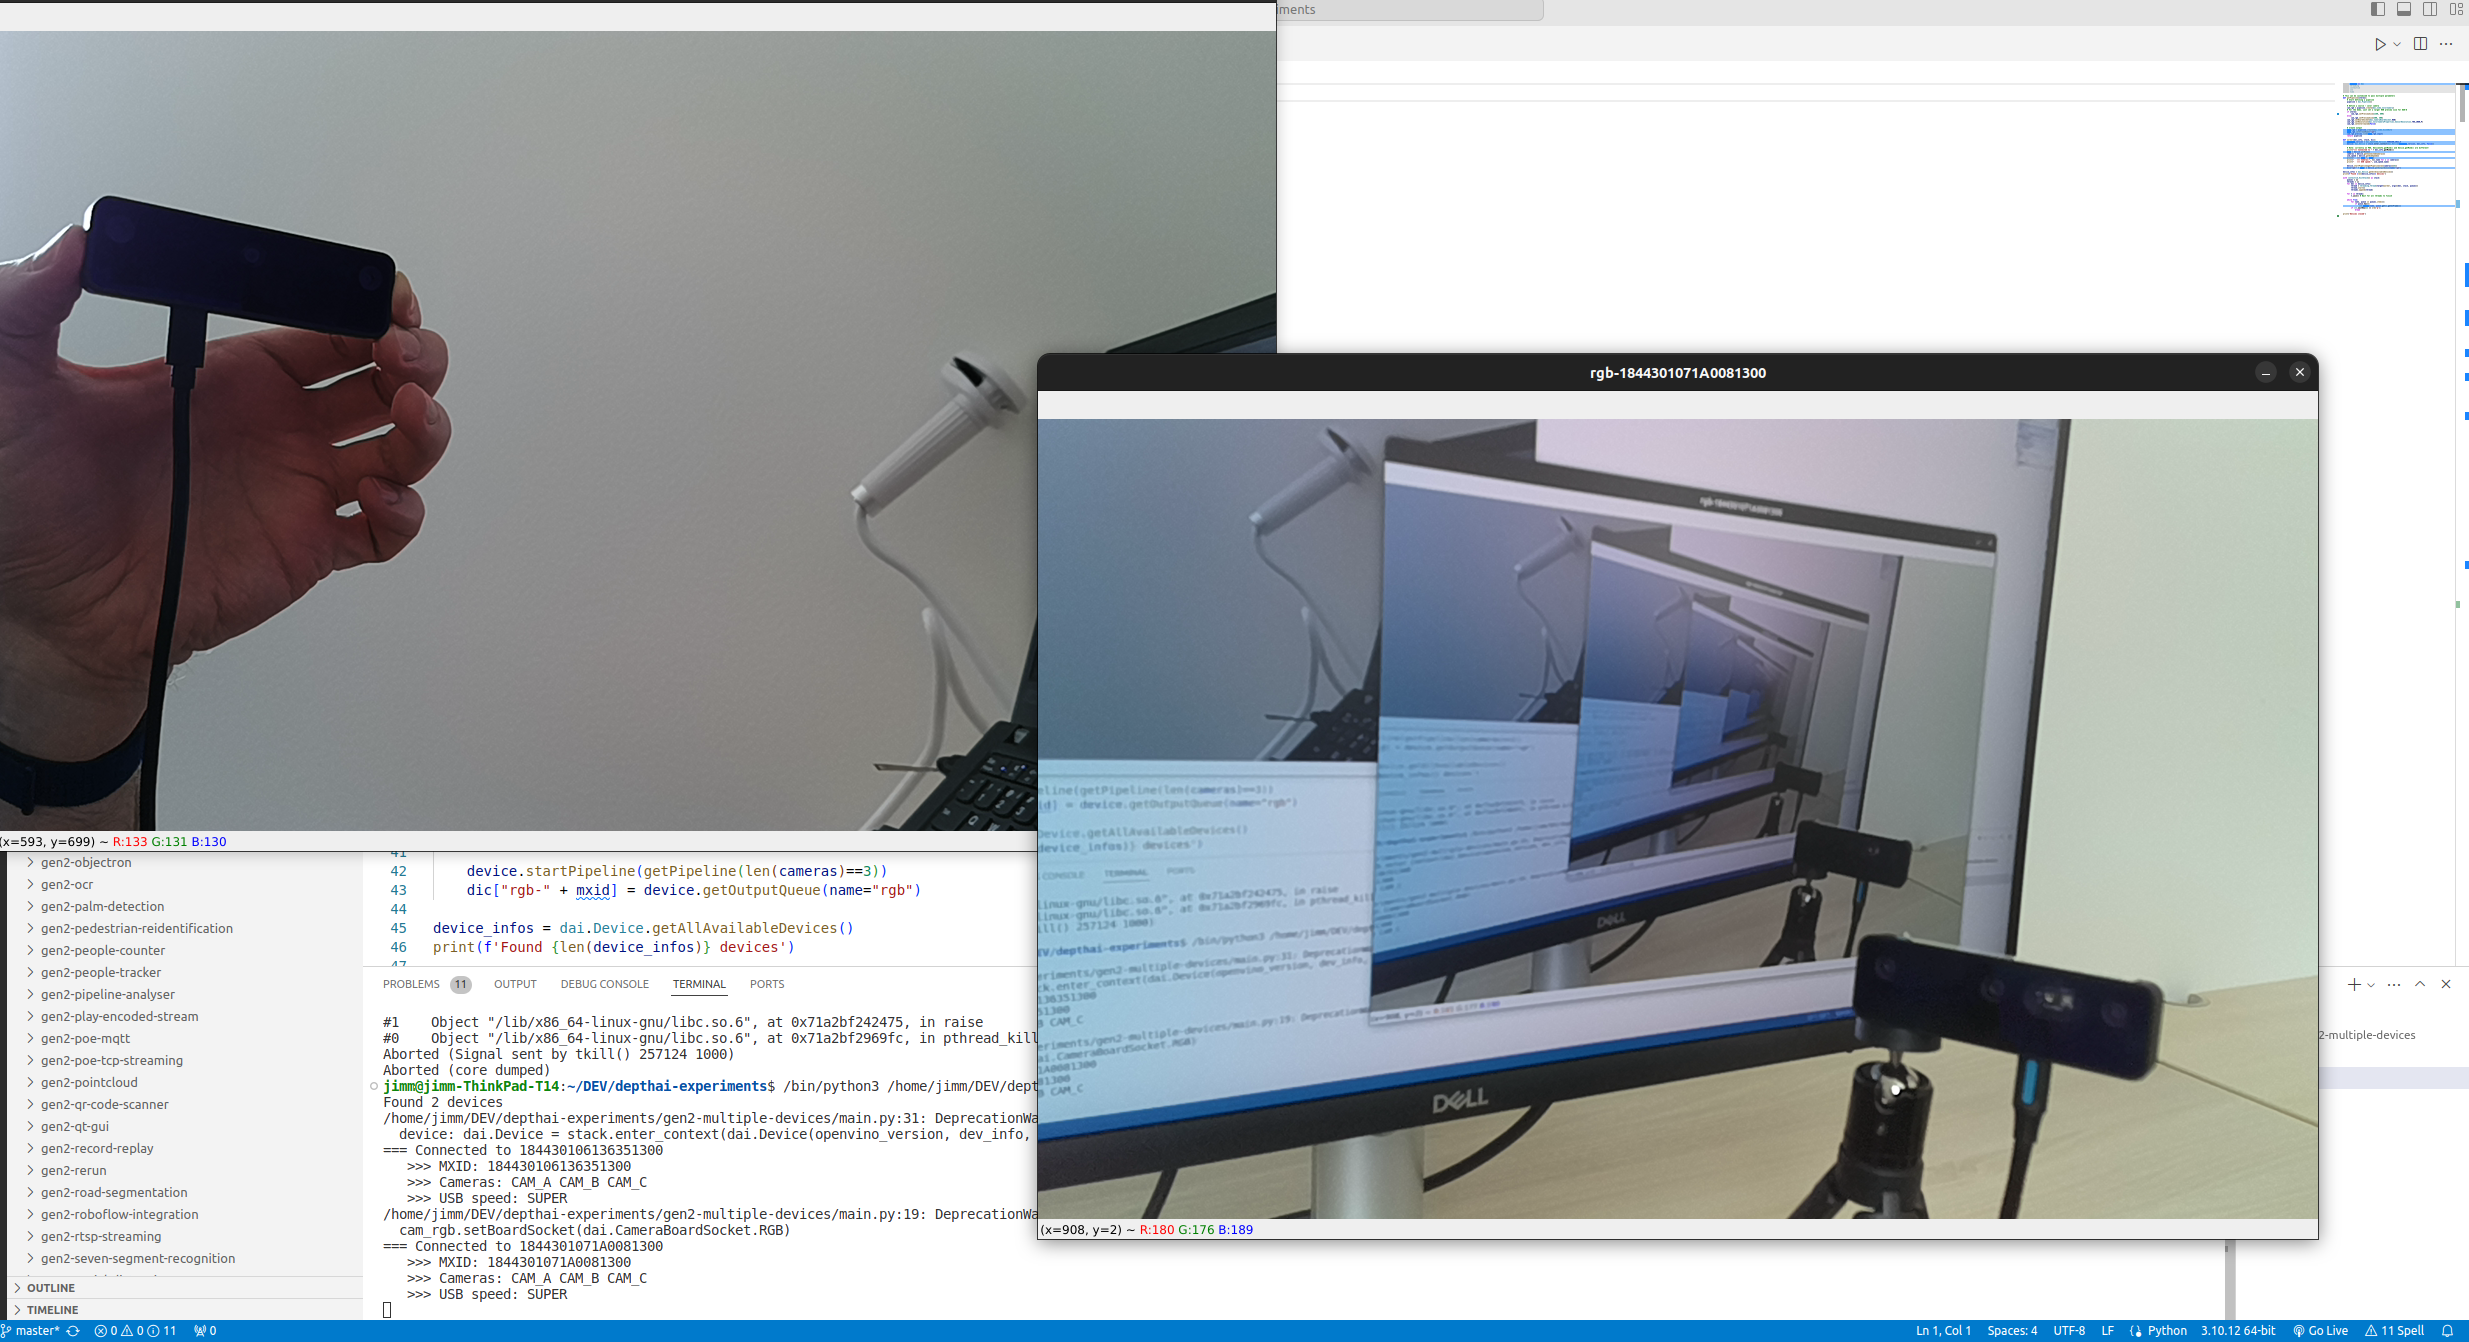Viewport: 2469px width, 1342px height.
Task: Toggle bottom panel visibility
Action: [x=2404, y=9]
